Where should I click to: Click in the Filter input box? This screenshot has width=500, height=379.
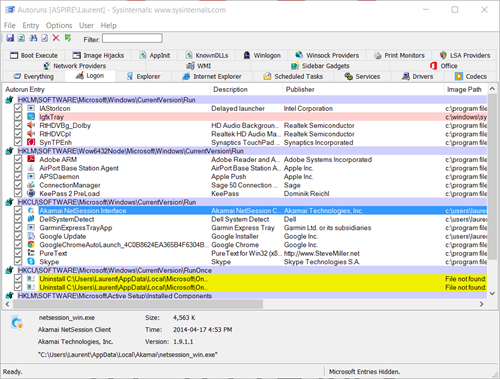tap(132, 38)
